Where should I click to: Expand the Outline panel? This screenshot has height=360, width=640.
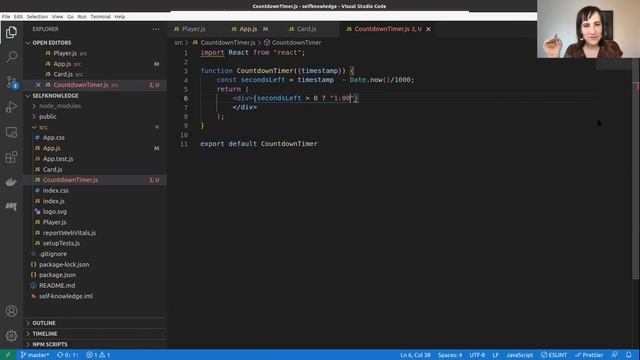click(x=95, y=323)
